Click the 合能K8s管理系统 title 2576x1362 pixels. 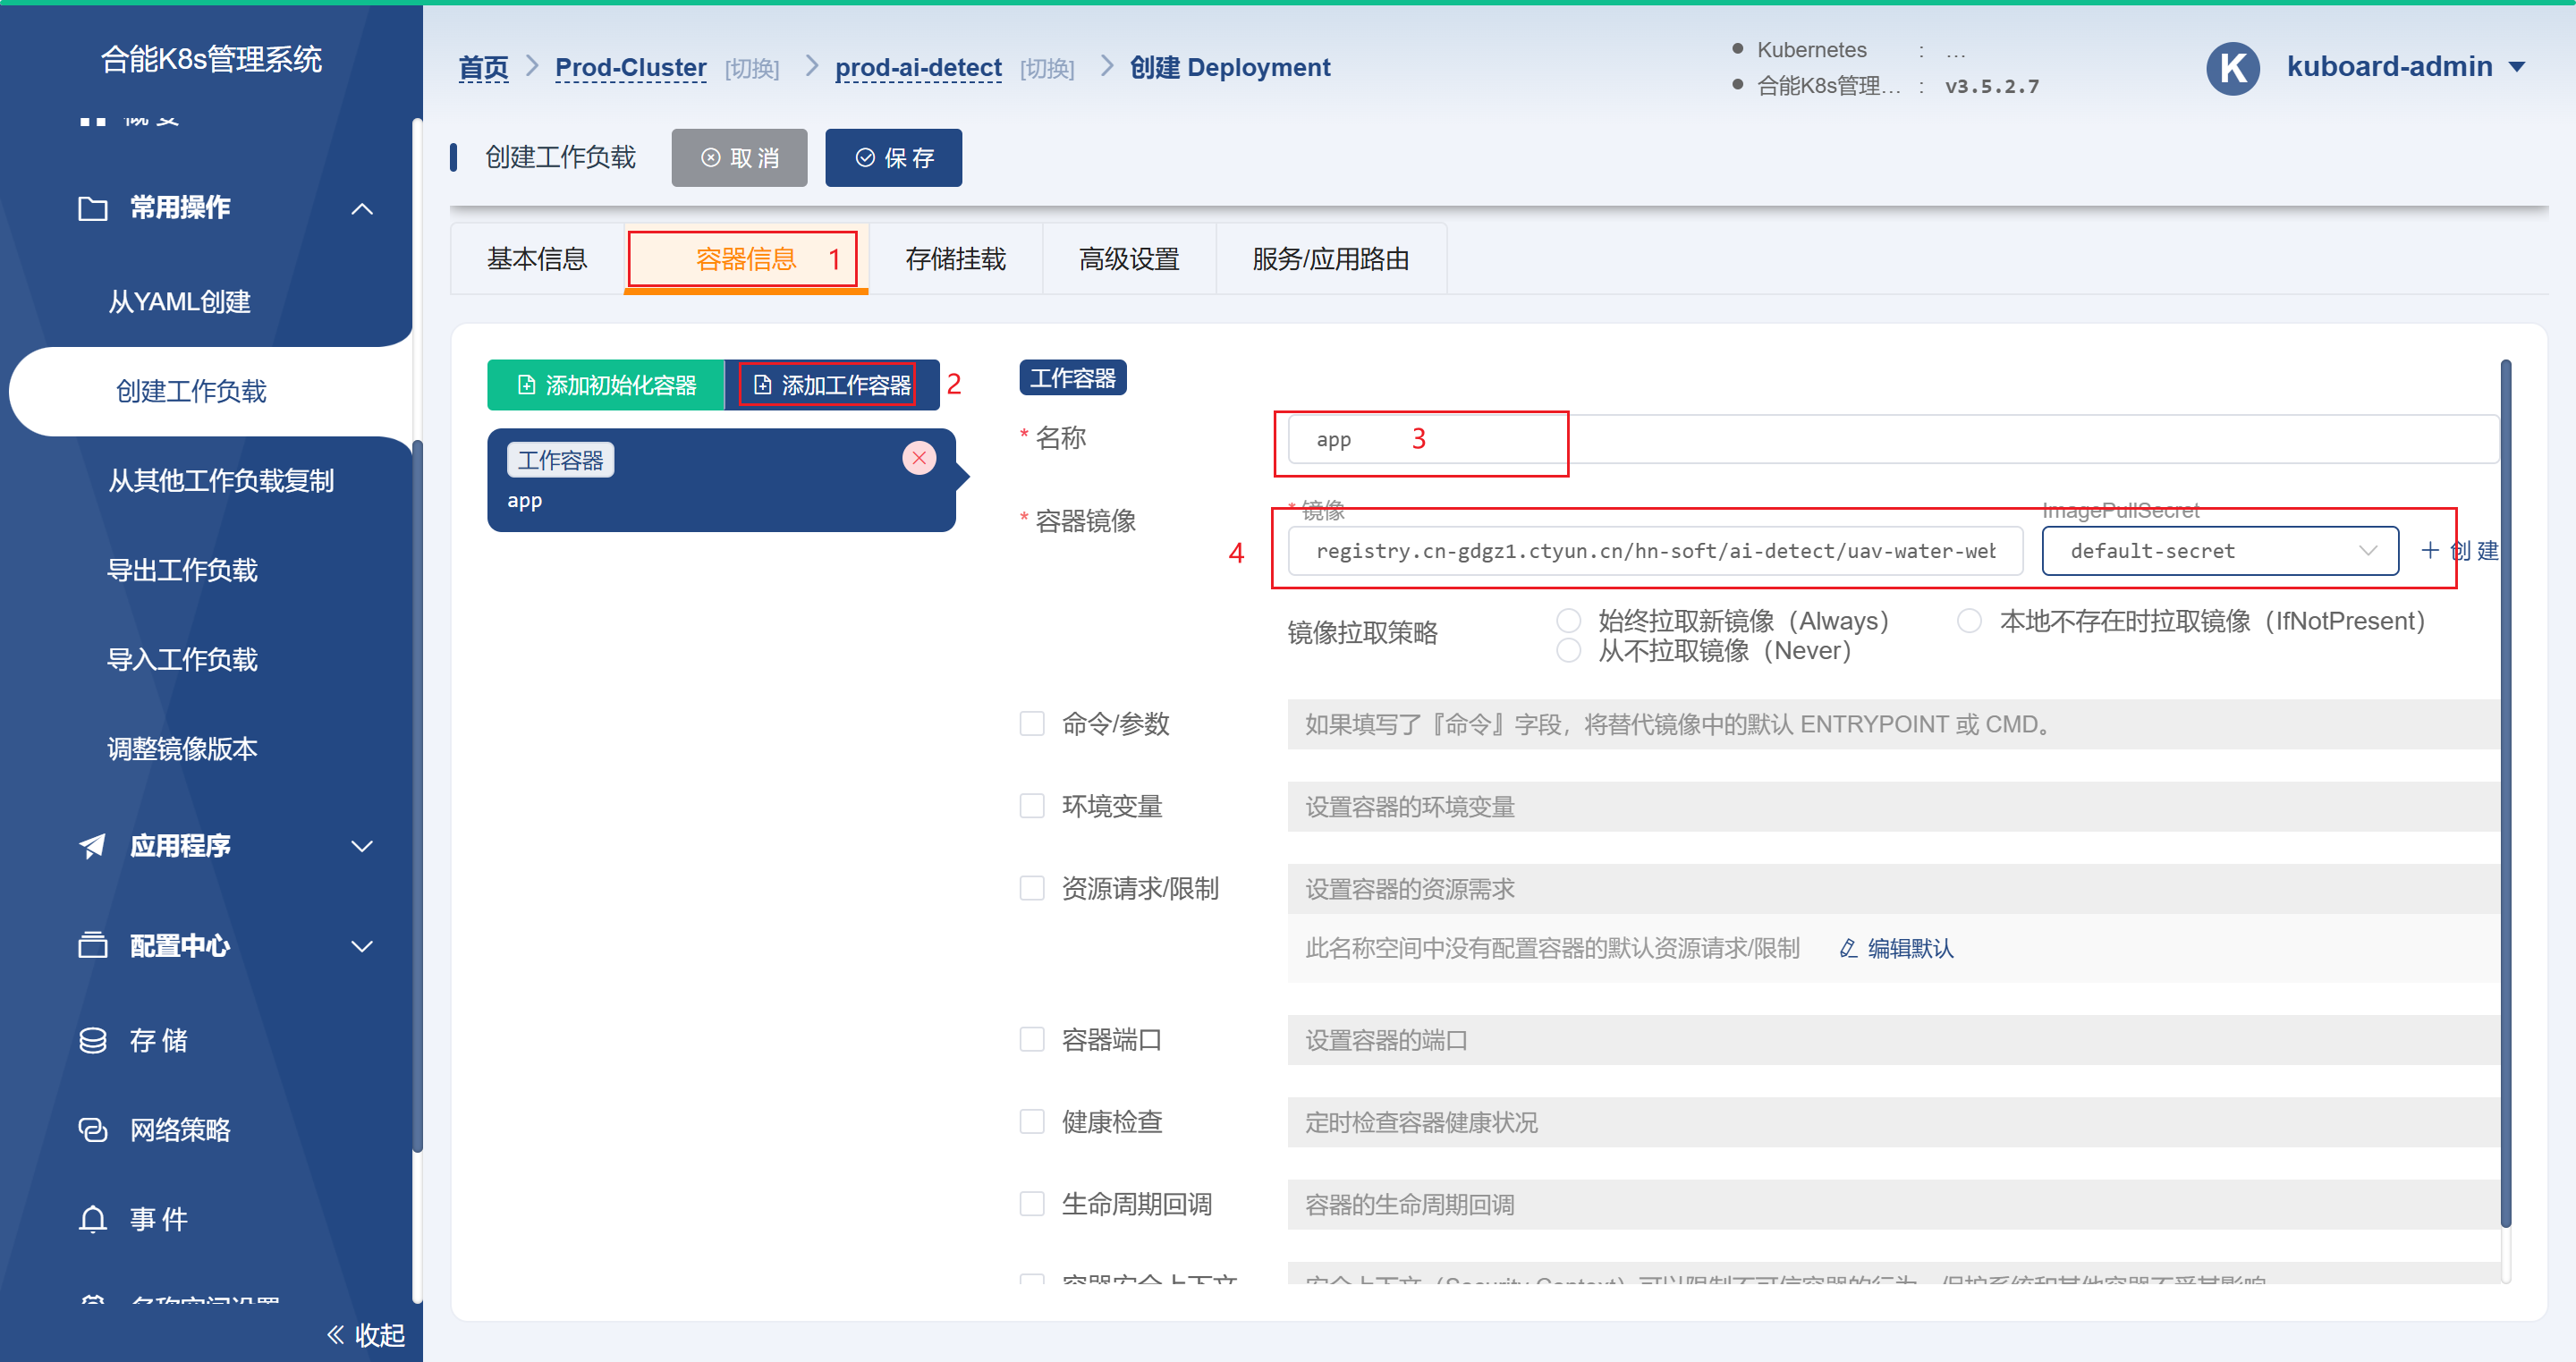[x=211, y=59]
